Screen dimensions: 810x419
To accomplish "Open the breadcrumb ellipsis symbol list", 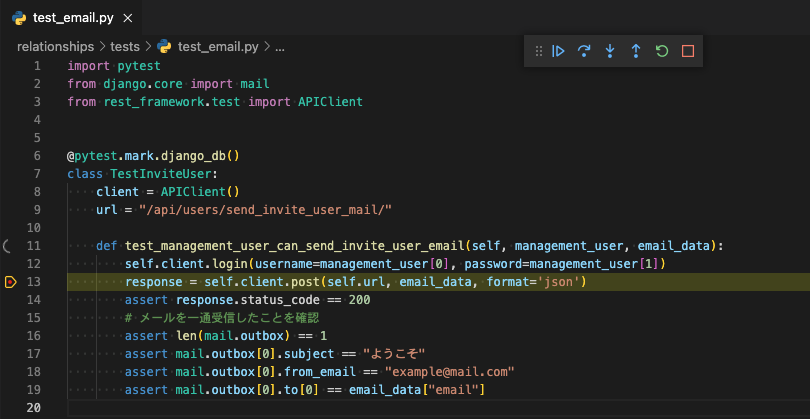I will [x=280, y=47].
